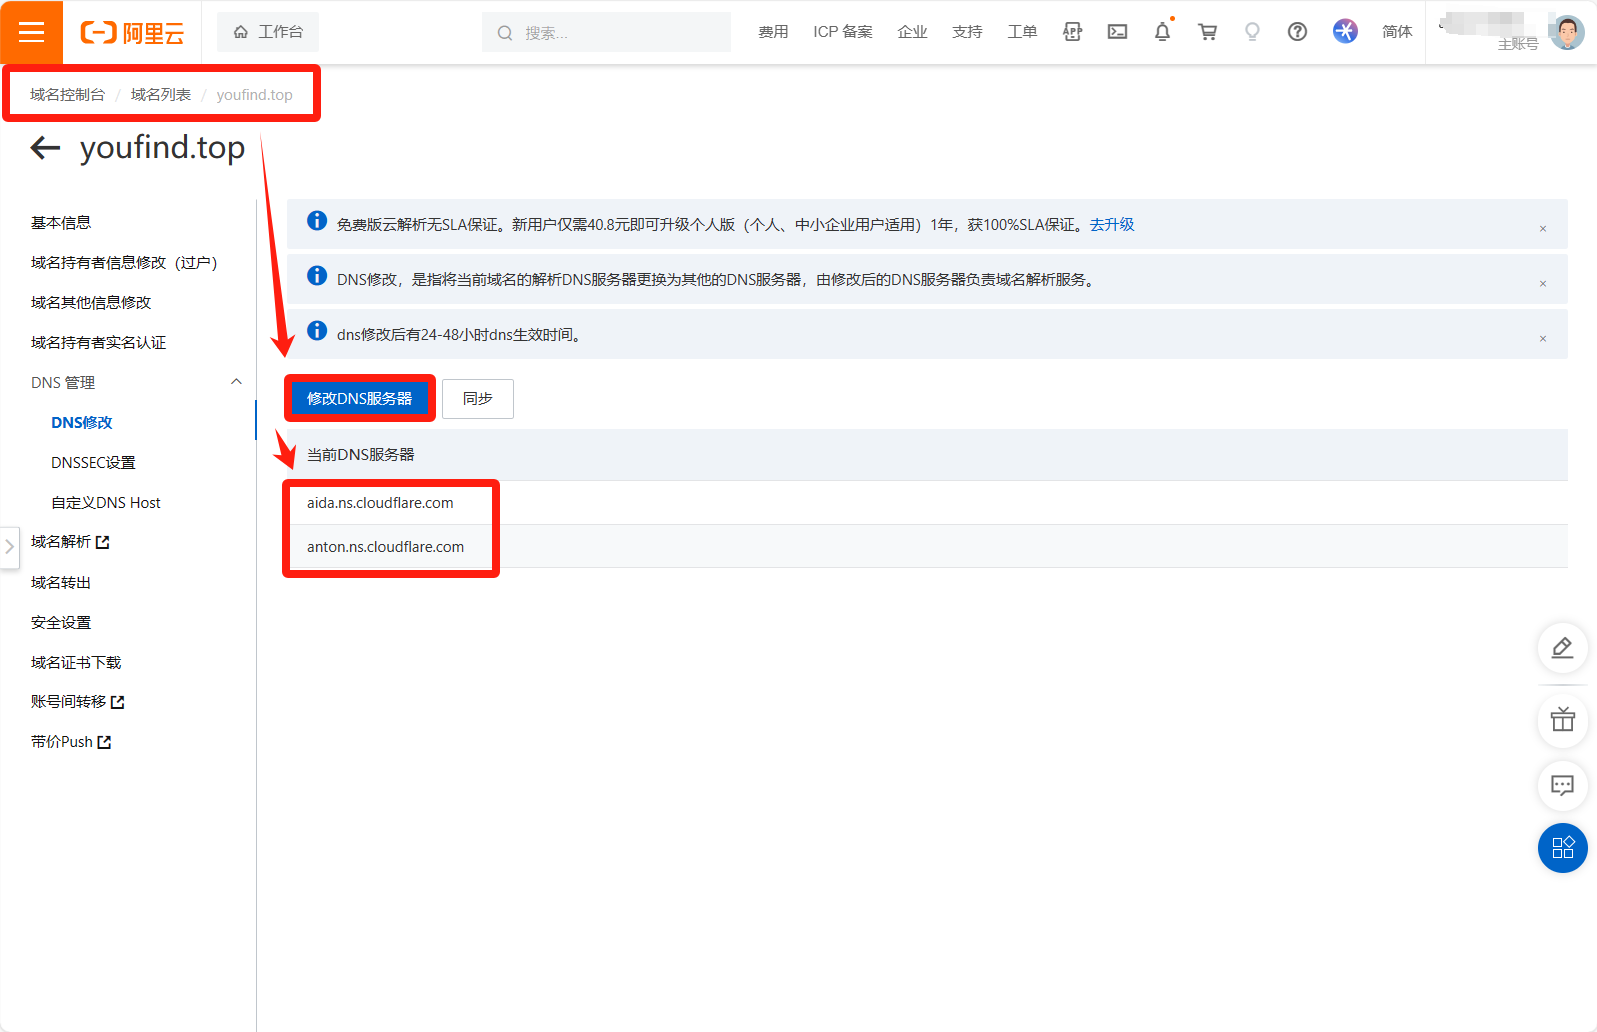The height and width of the screenshot is (1032, 1597).
Task: Go back using the arrow beside youfind.top
Action: pos(45,148)
